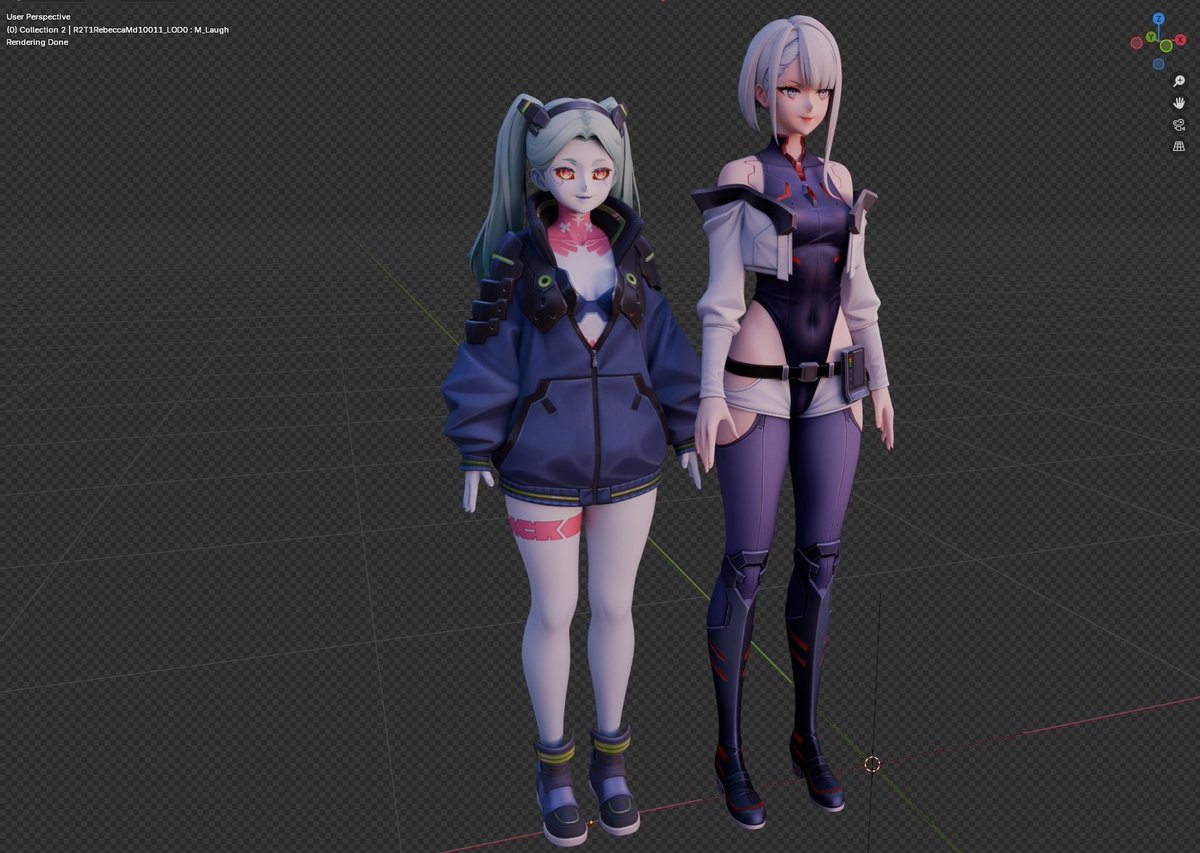Toggle perspective/orthographic grid icon
This screenshot has width=1200, height=853.
tap(1179, 147)
